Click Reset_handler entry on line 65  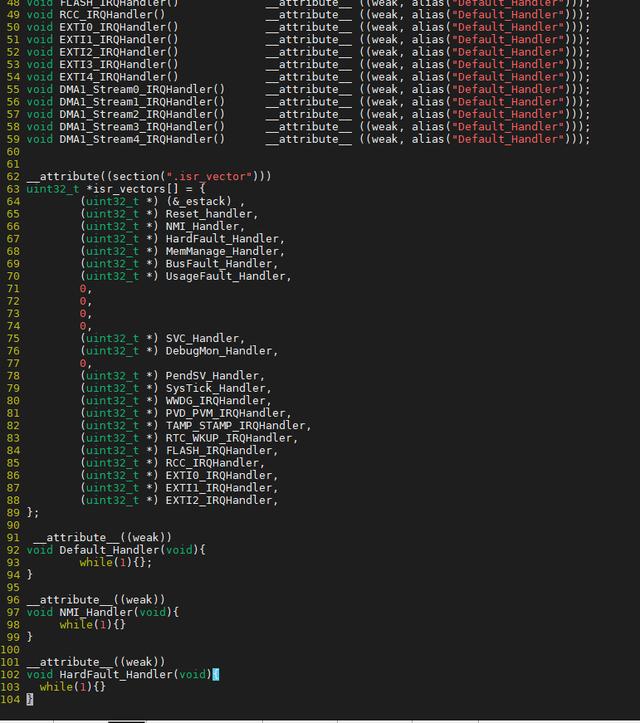pos(208,214)
